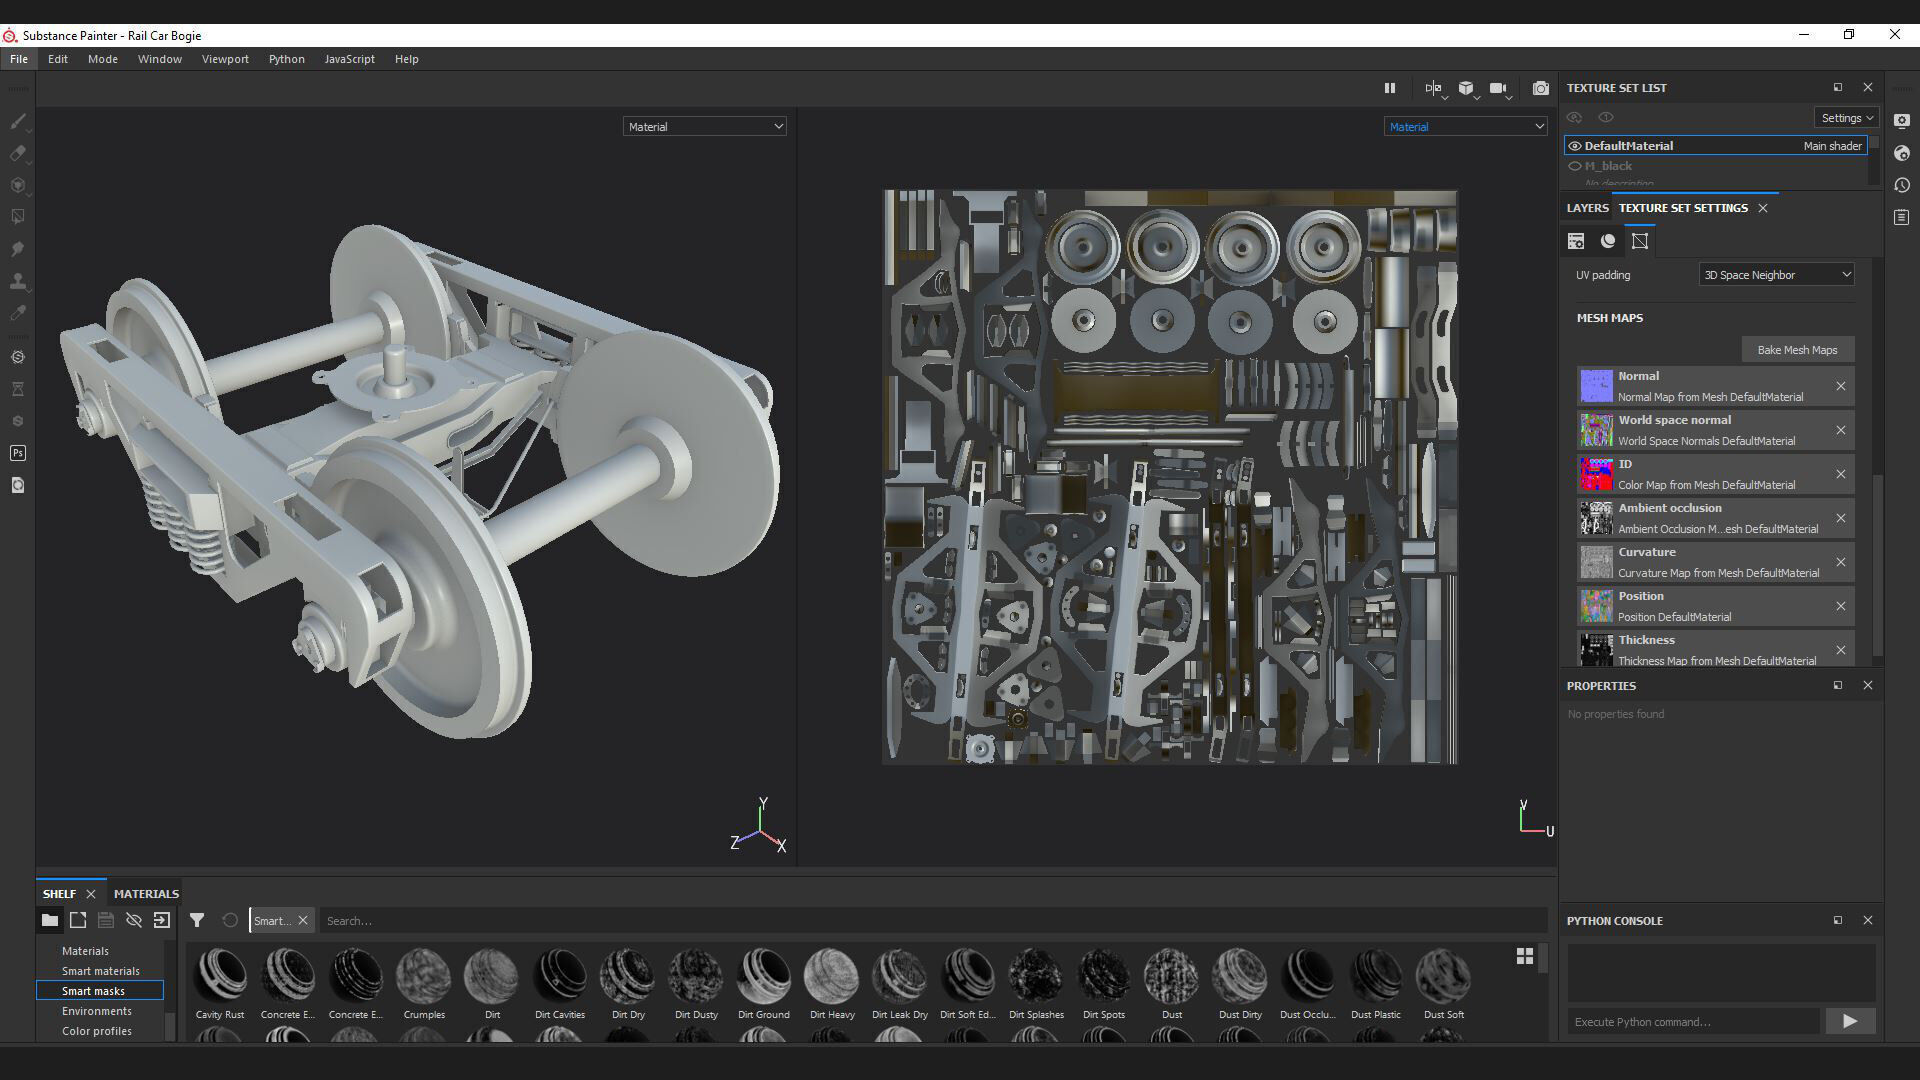The width and height of the screenshot is (1920, 1080).
Task: Open the Log panel icon
Action: pyautogui.click(x=1901, y=217)
